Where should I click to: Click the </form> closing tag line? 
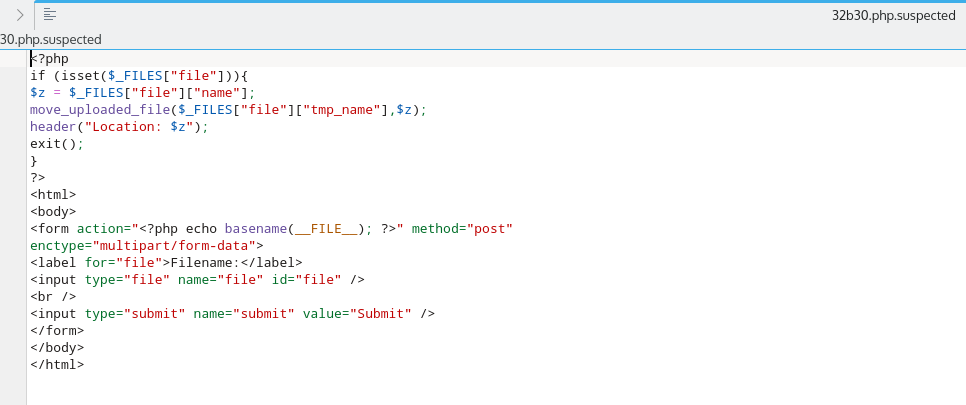pos(57,330)
